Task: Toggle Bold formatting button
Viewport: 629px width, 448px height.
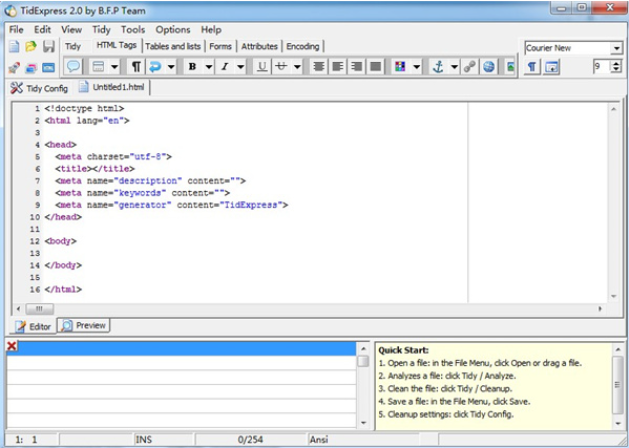Action: pyautogui.click(x=192, y=67)
